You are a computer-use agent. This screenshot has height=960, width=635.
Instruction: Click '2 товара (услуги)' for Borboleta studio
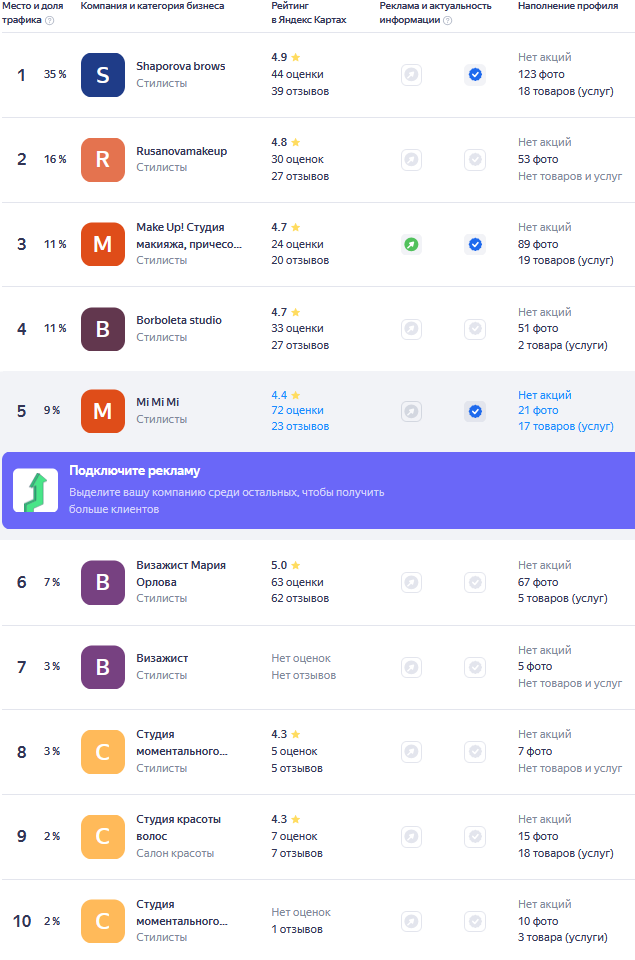click(x=563, y=345)
